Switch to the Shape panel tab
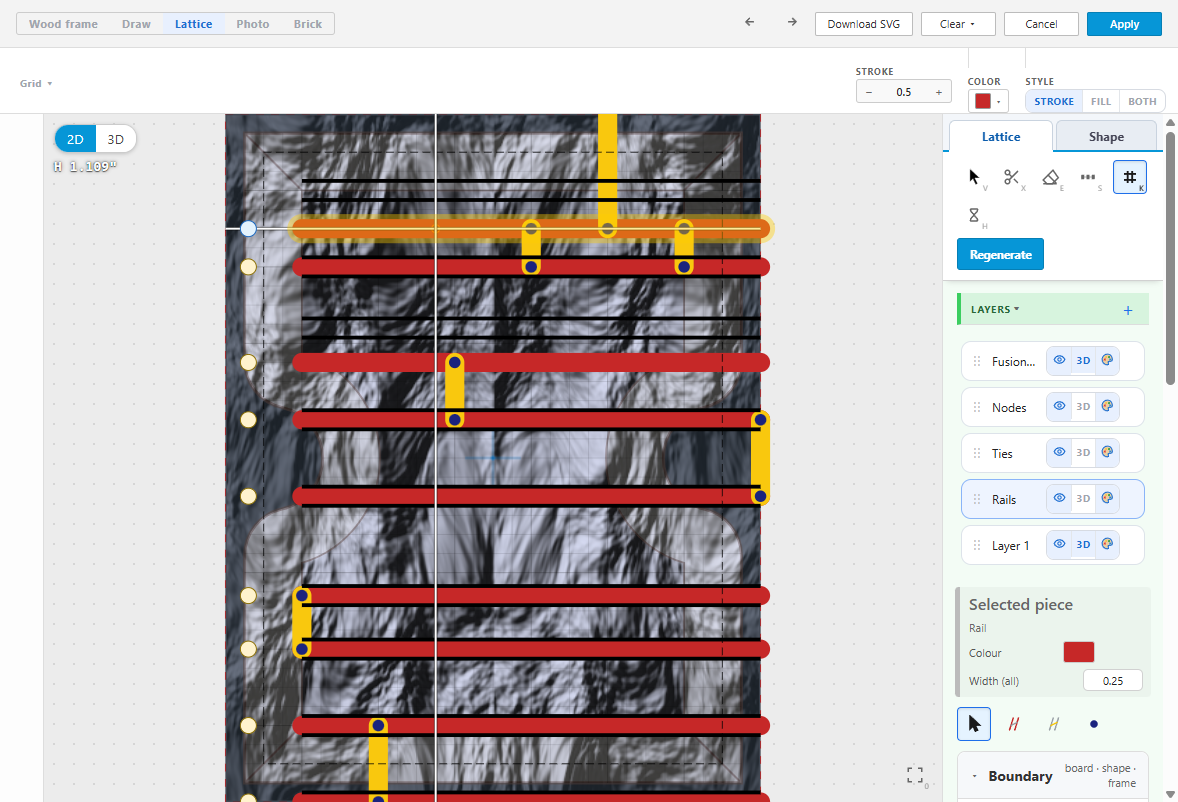The height and width of the screenshot is (802, 1178). [x=1106, y=137]
